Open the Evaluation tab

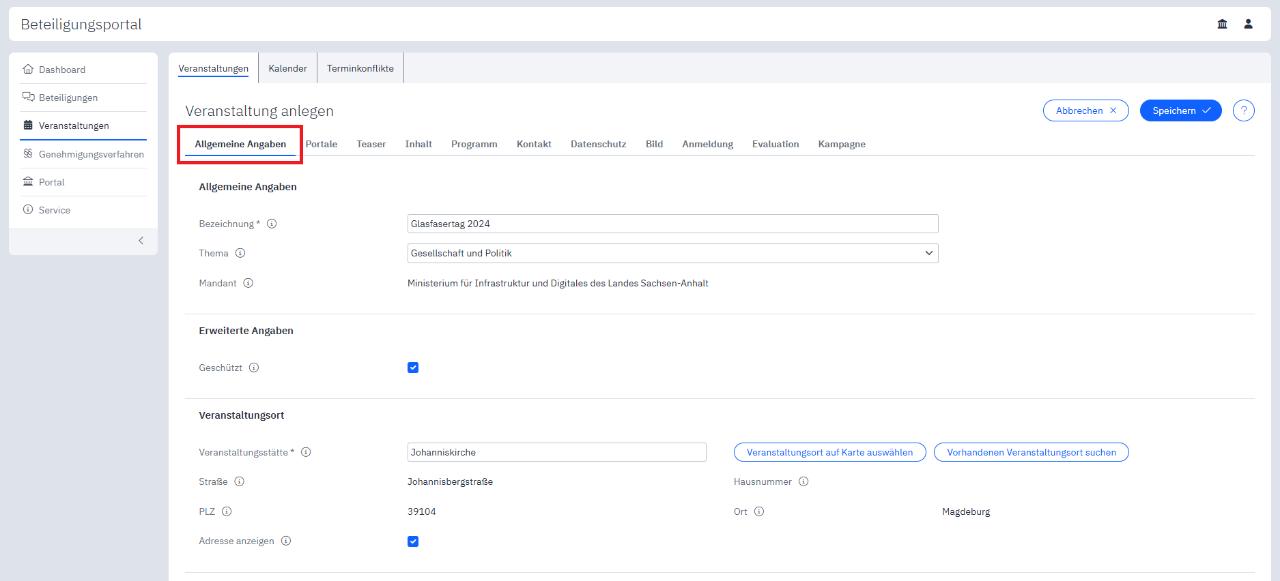pyautogui.click(x=776, y=144)
